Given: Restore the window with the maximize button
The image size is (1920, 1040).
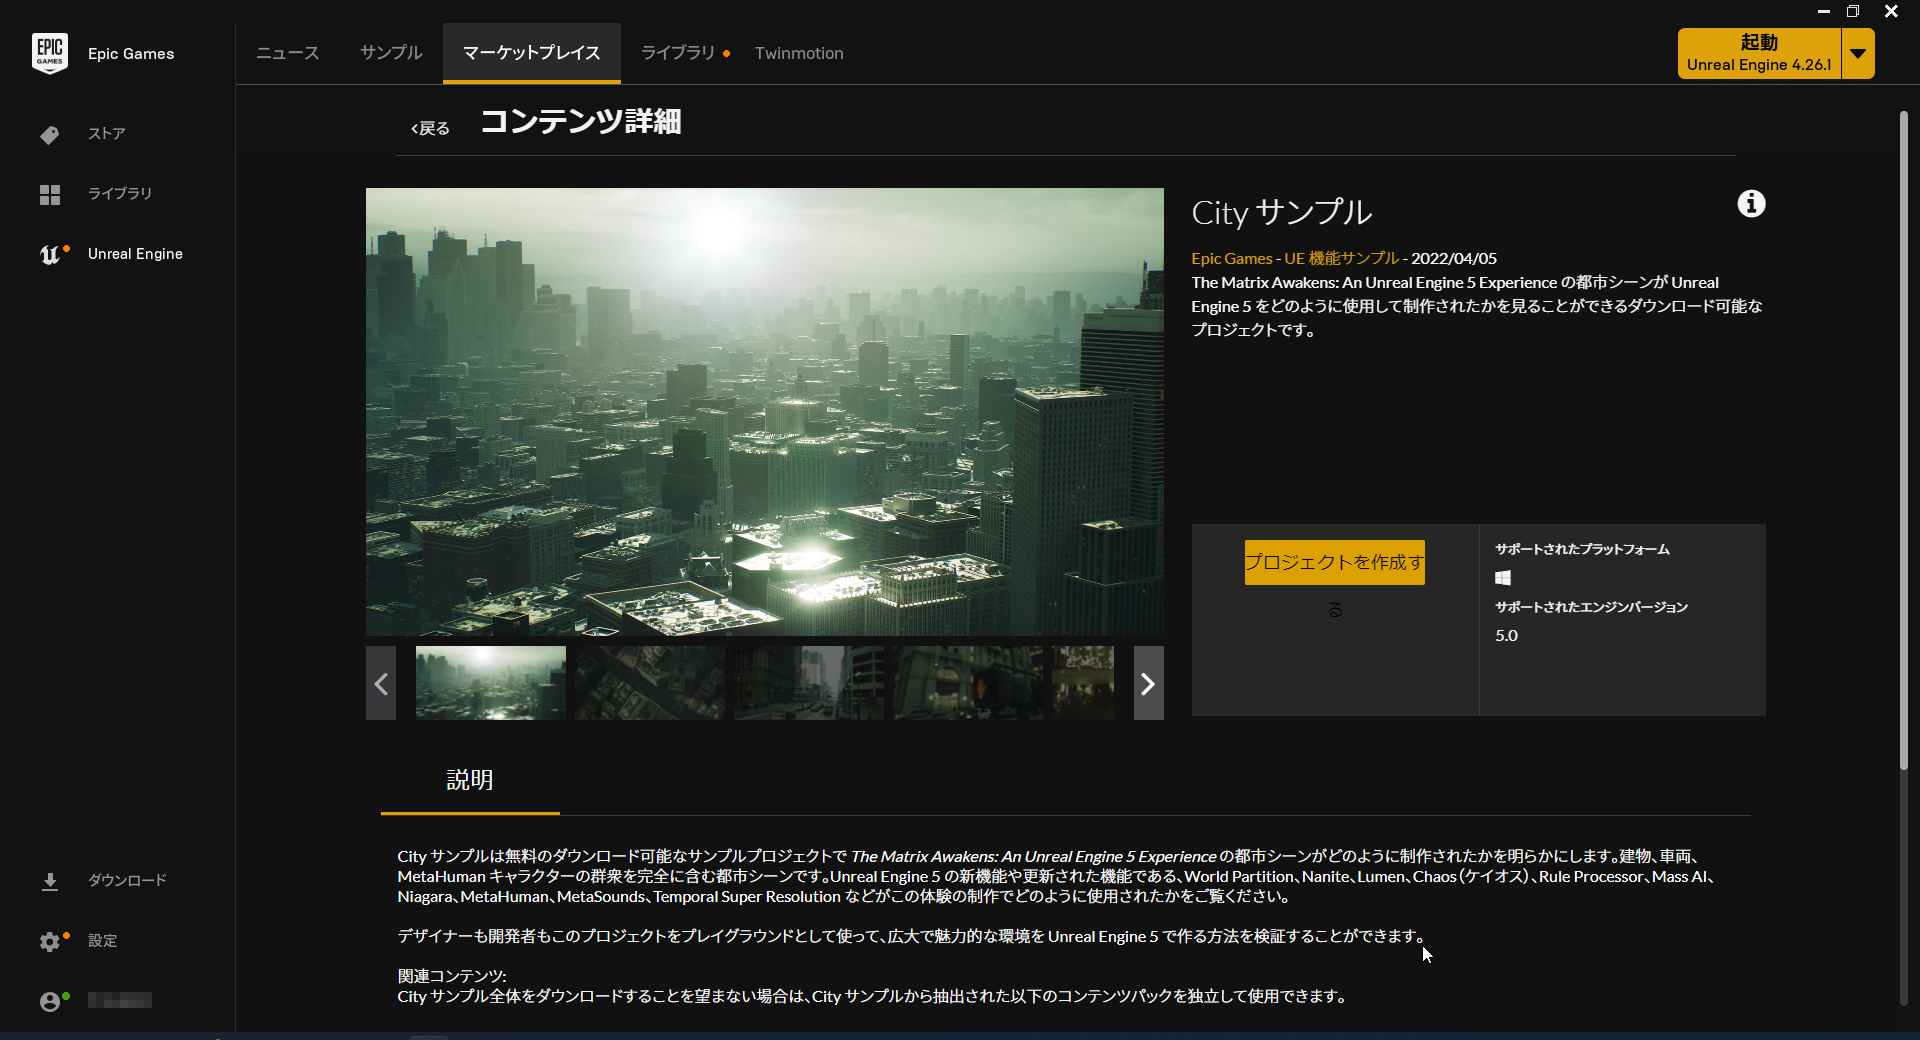Looking at the screenshot, I should (1853, 11).
